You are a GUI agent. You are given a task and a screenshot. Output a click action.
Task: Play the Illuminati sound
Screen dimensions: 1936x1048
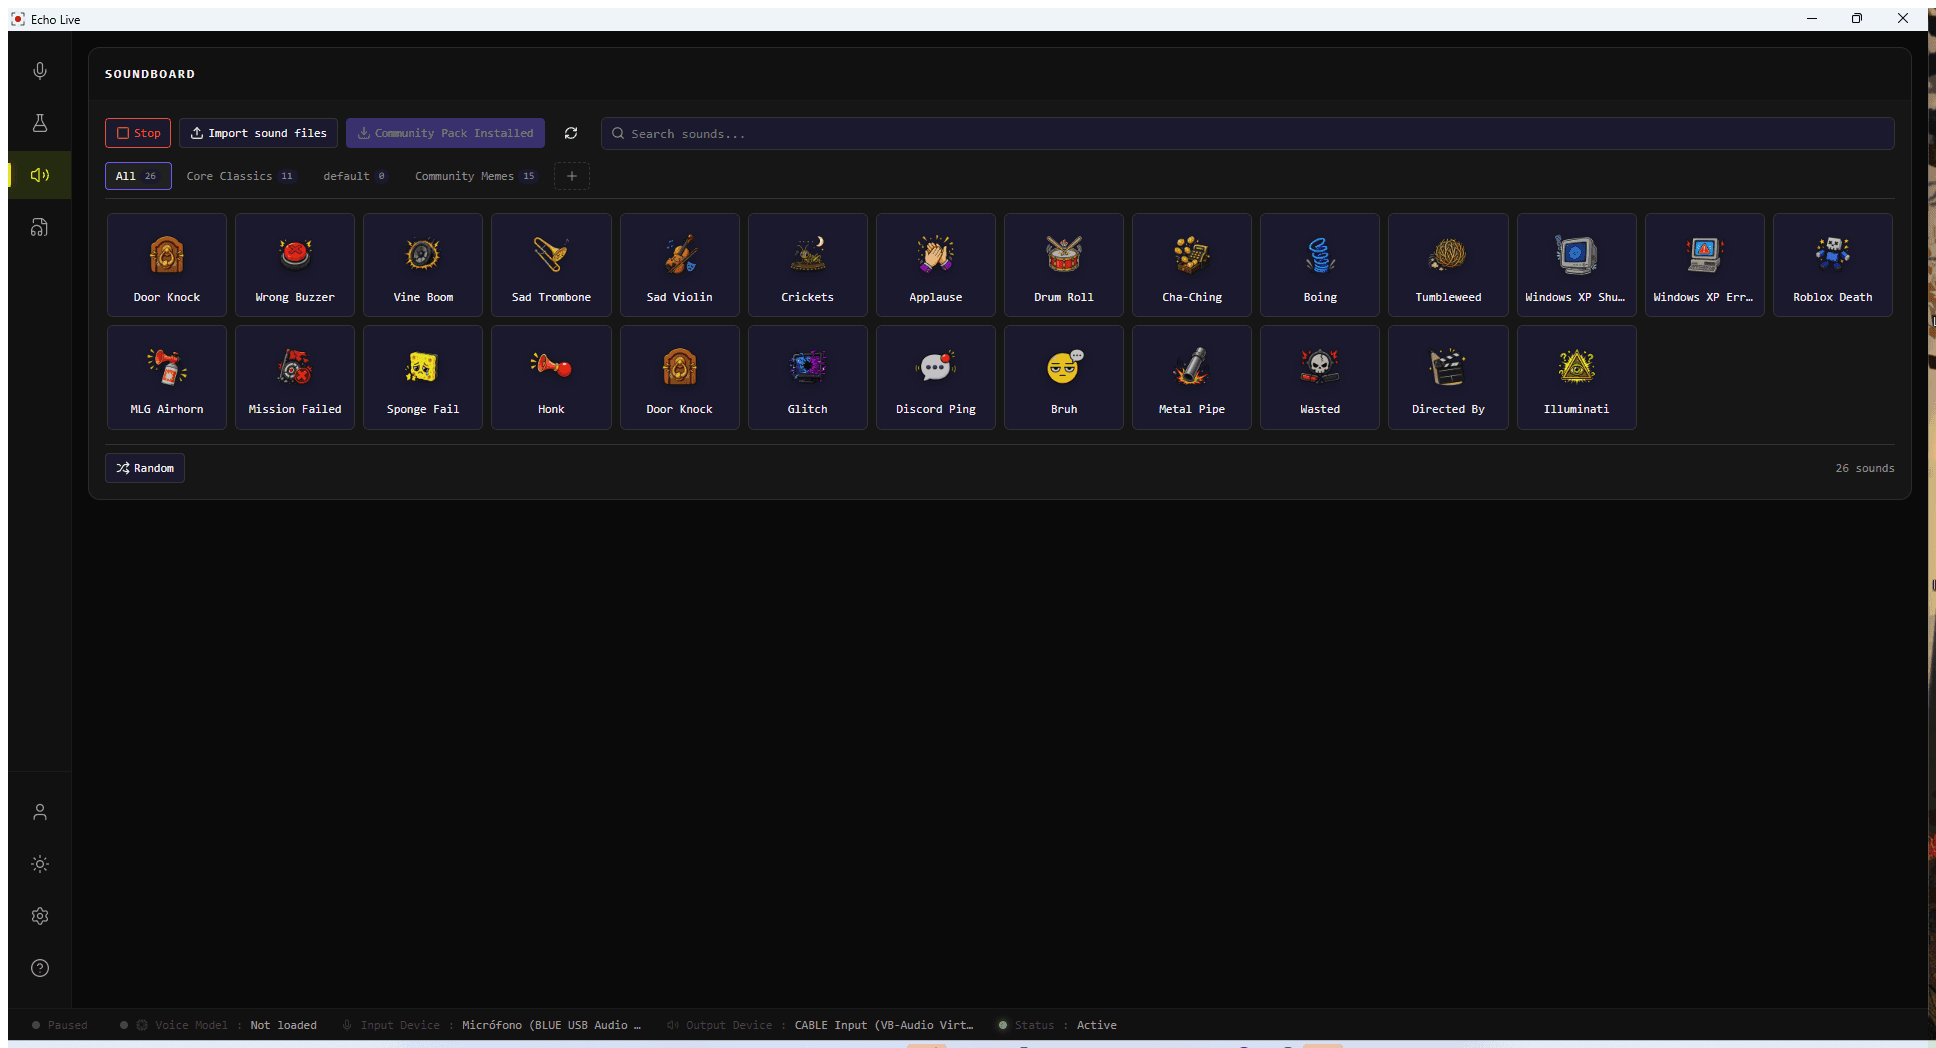tap(1576, 377)
